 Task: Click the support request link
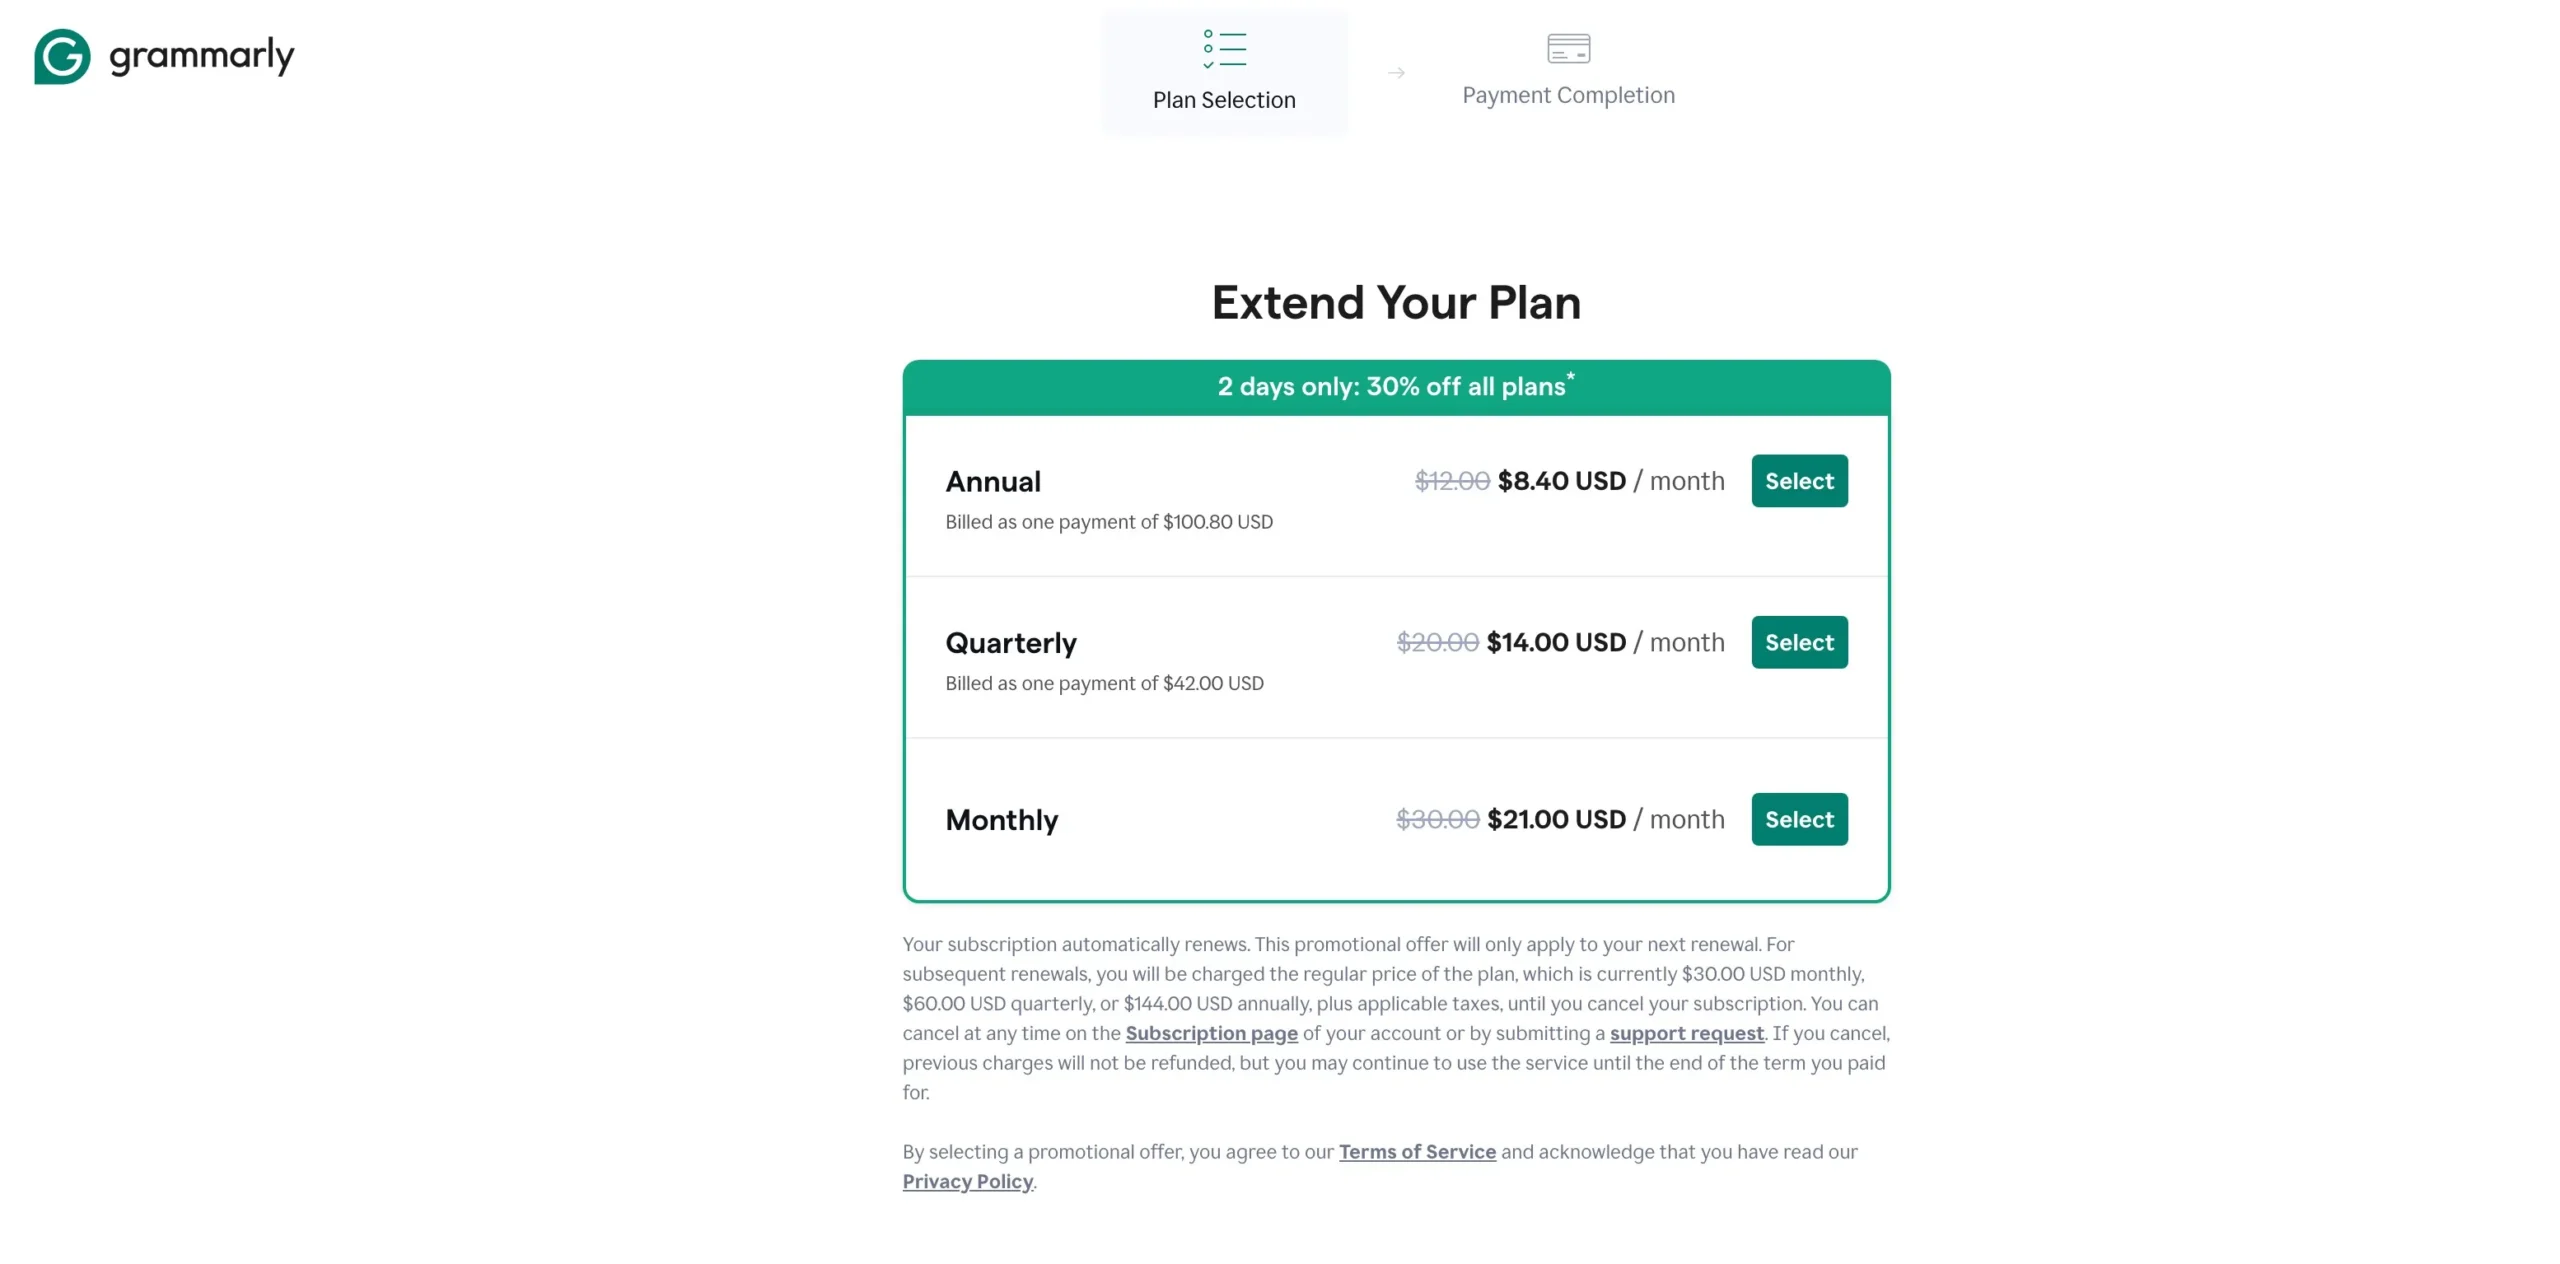[1685, 1032]
